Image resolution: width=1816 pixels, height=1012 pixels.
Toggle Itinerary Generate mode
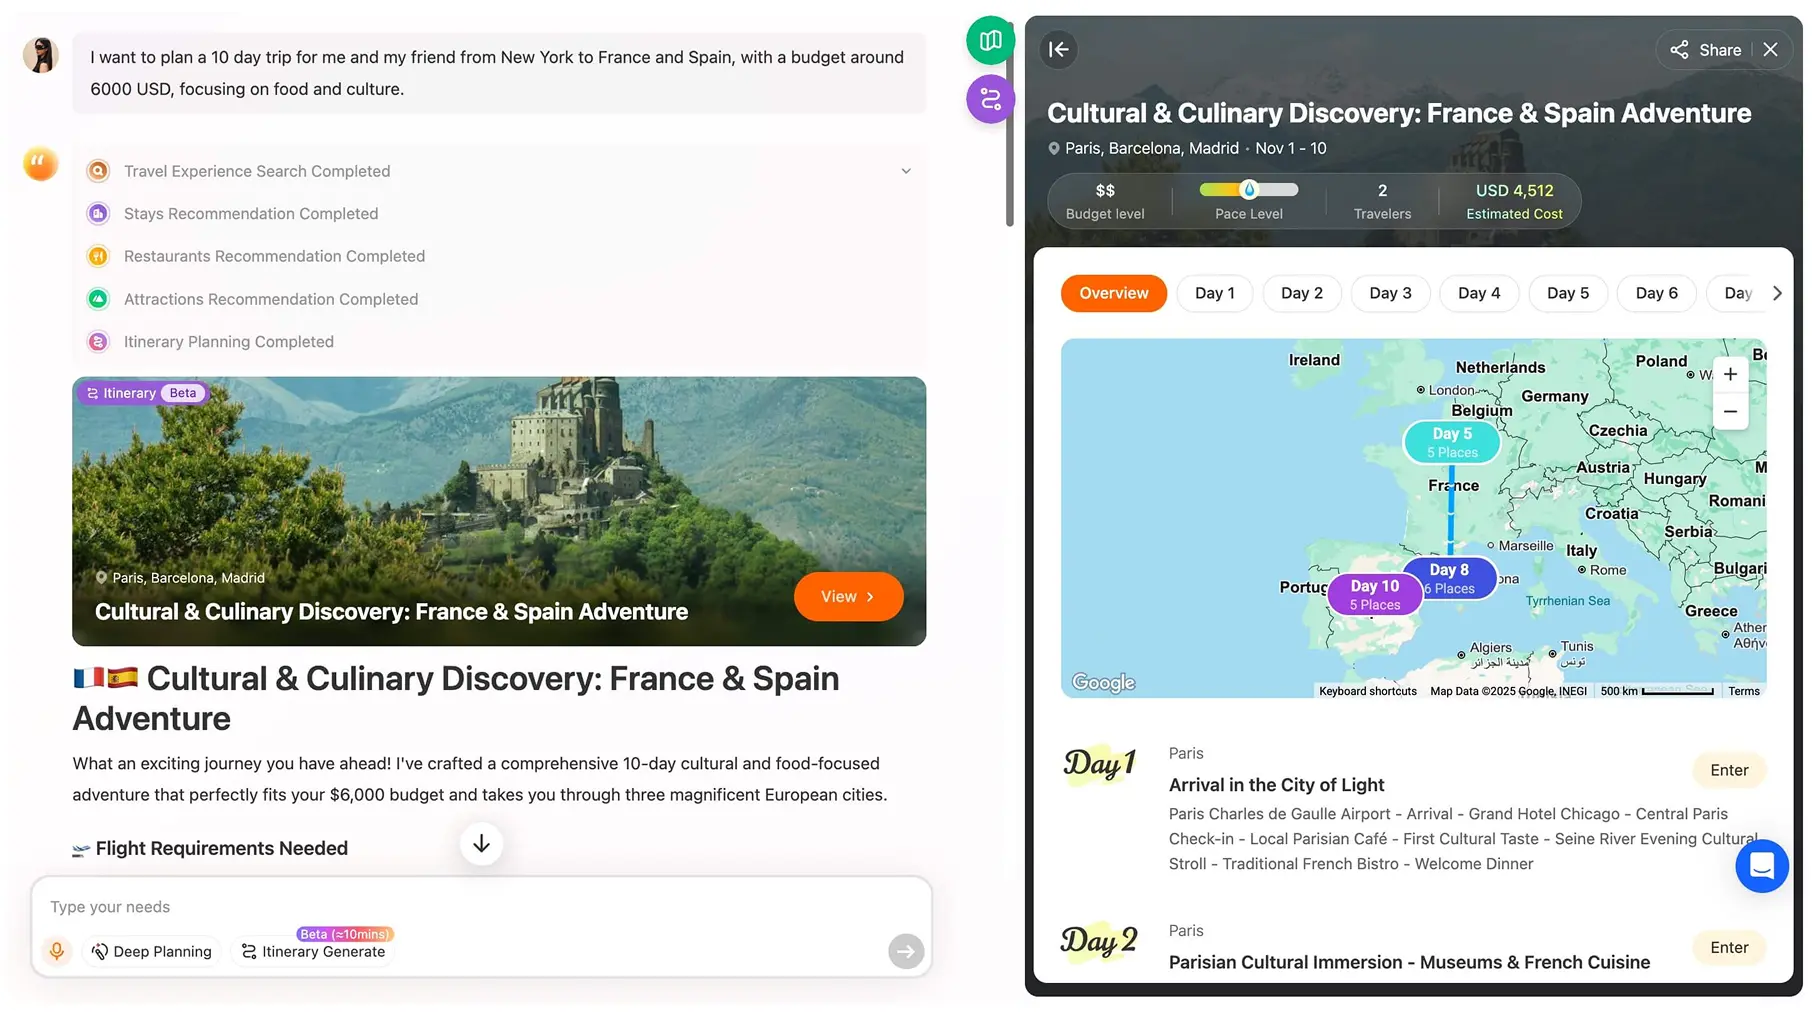[x=314, y=951]
